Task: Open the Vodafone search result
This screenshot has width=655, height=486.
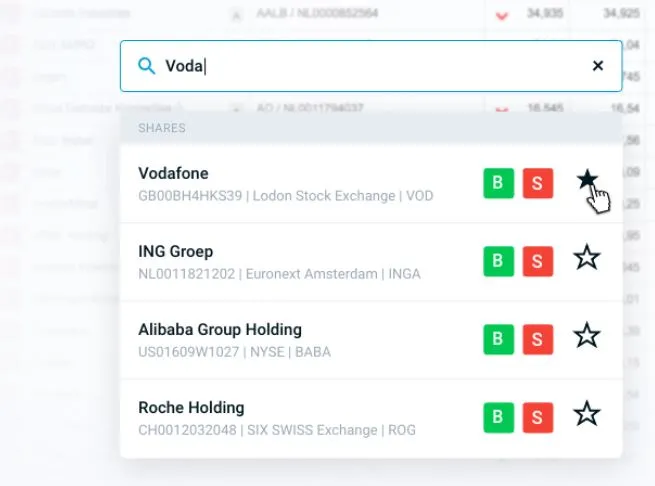Action: (371, 184)
